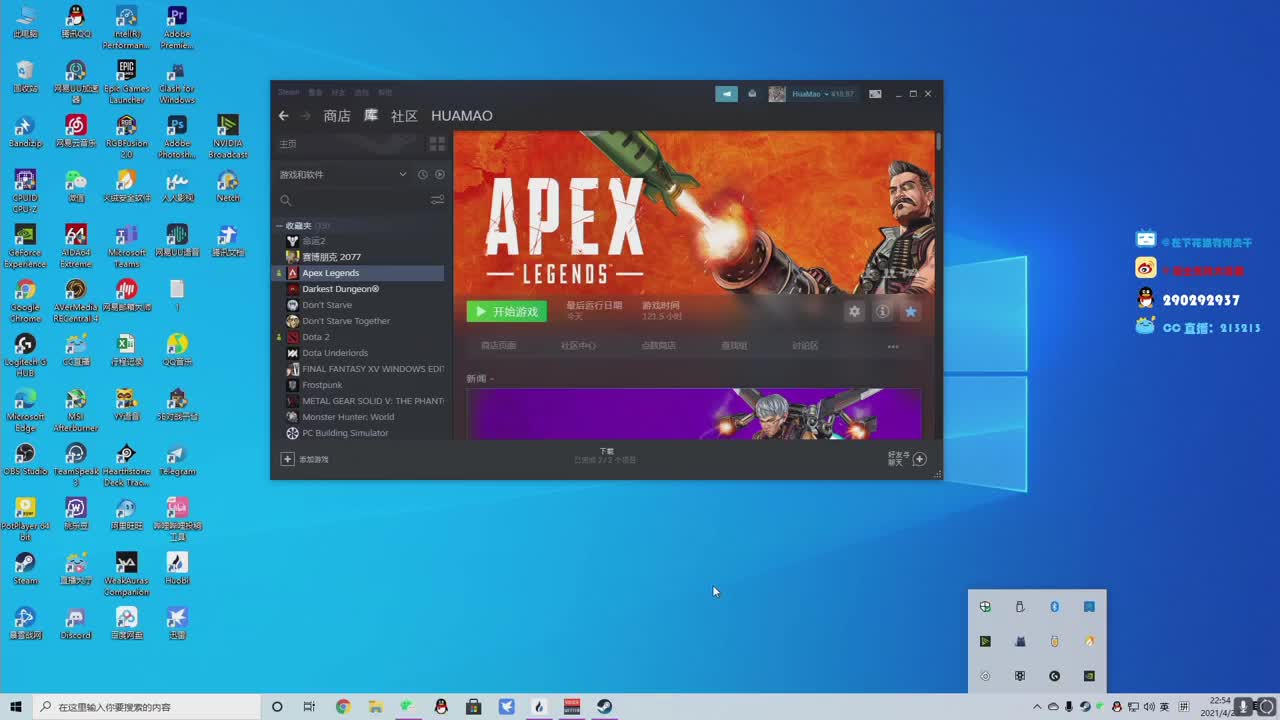This screenshot has width=1280, height=720.
Task: Show Apex Legends game info icon
Action: coord(882,312)
